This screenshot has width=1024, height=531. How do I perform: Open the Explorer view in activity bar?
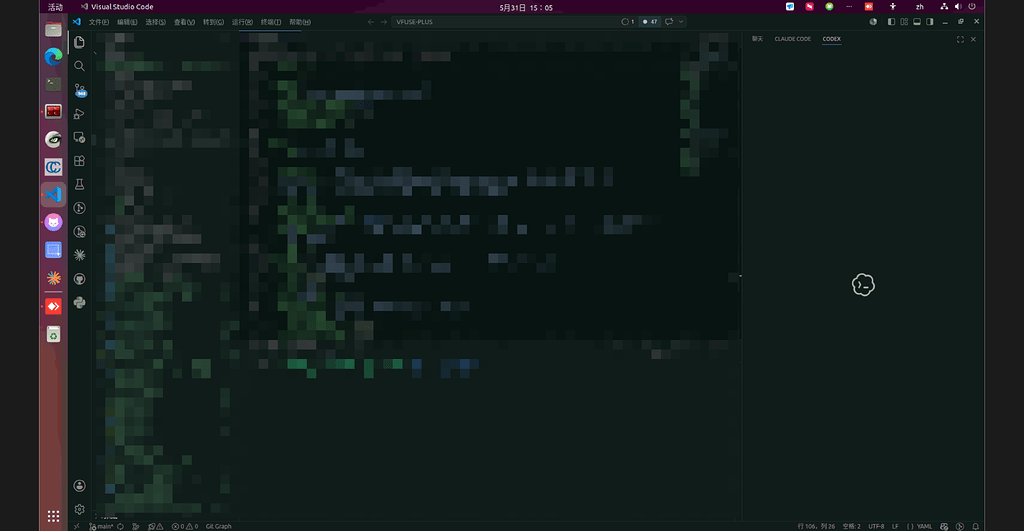[x=79, y=42]
